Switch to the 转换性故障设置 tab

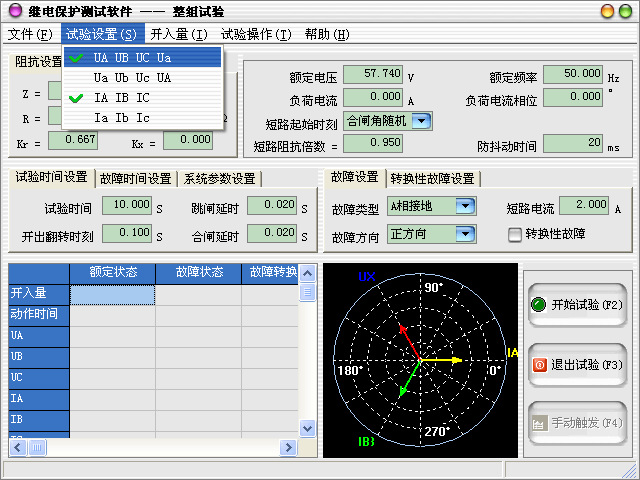pyautogui.click(x=432, y=179)
